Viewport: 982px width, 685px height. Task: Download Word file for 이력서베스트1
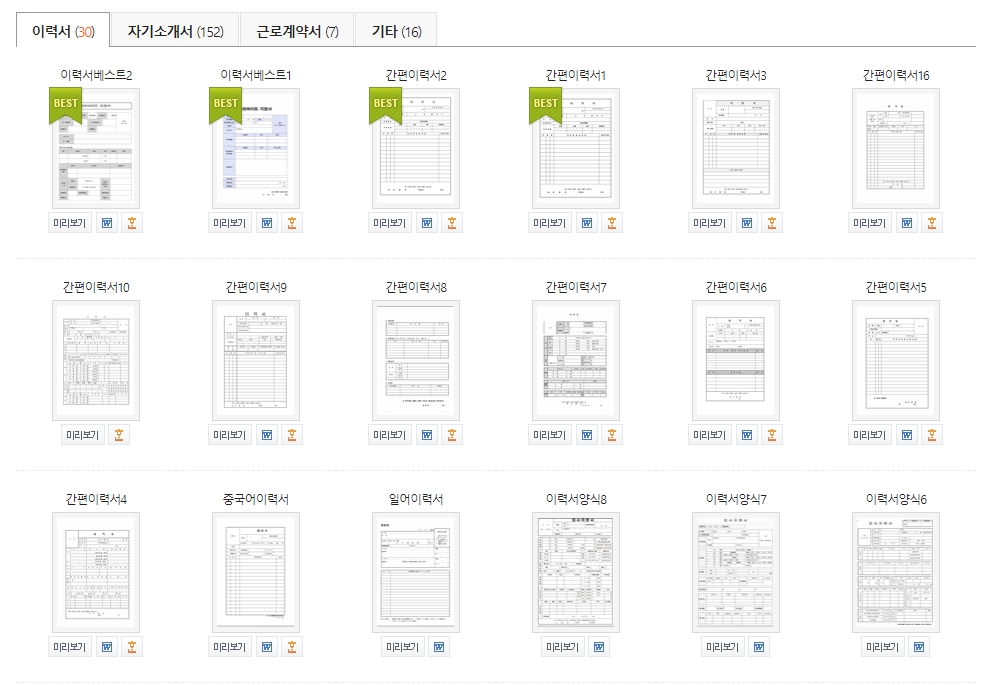267,223
